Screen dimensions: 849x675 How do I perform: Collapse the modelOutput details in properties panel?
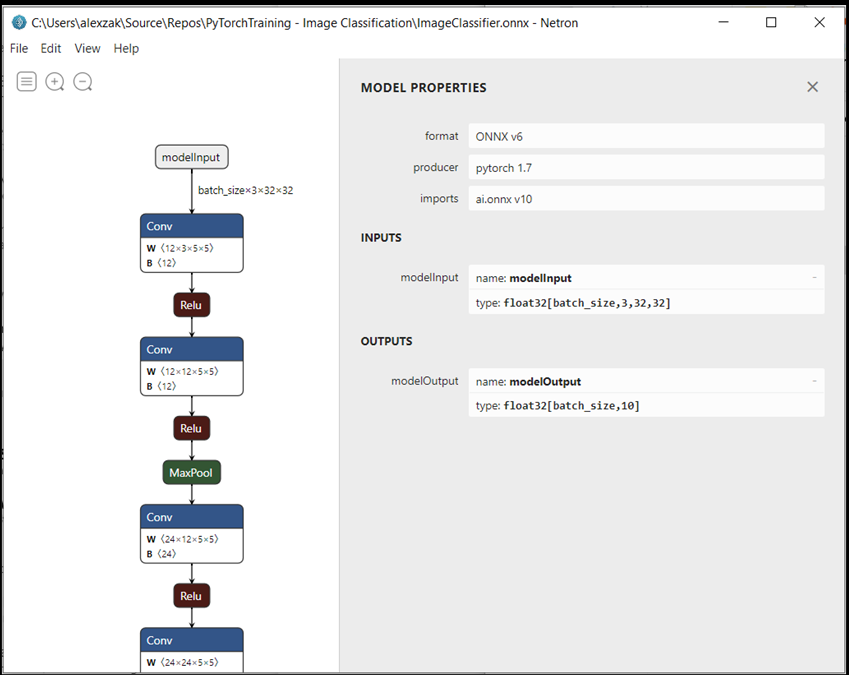tap(813, 381)
